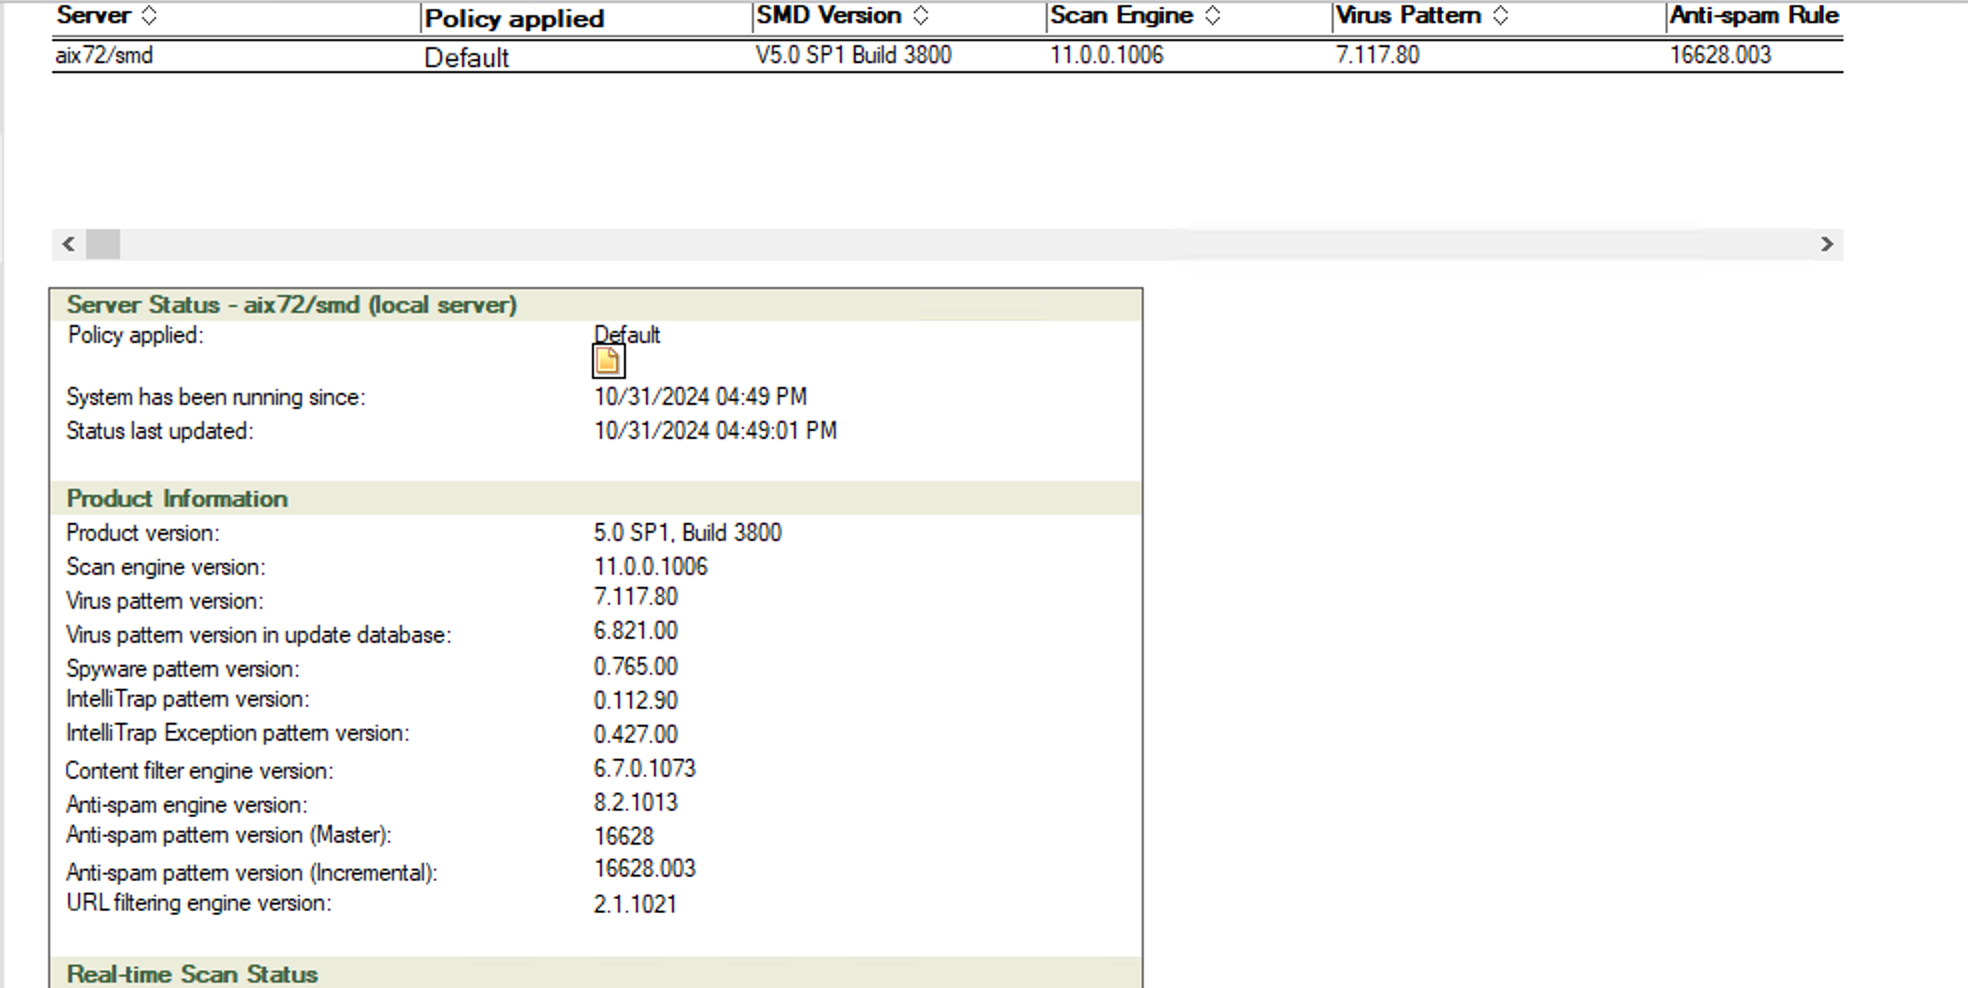
Task: Click the horizontal scrollbar thumb
Action: (103, 244)
